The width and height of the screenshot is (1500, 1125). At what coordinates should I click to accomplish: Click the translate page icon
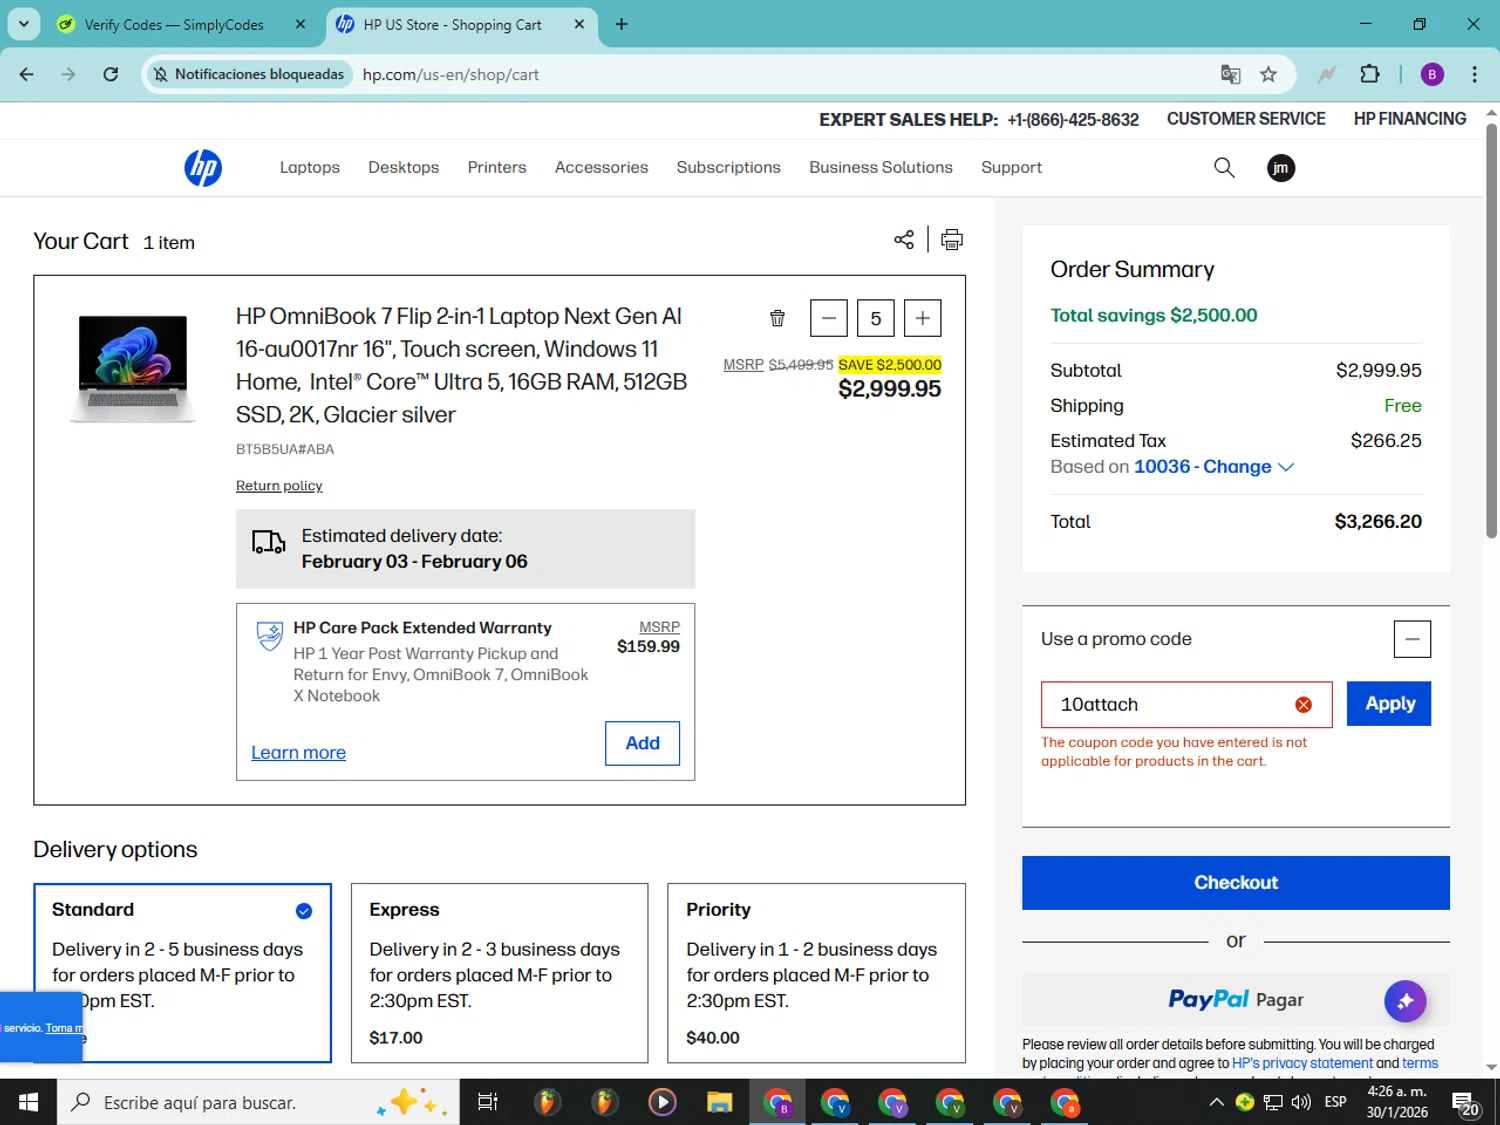1230,74
